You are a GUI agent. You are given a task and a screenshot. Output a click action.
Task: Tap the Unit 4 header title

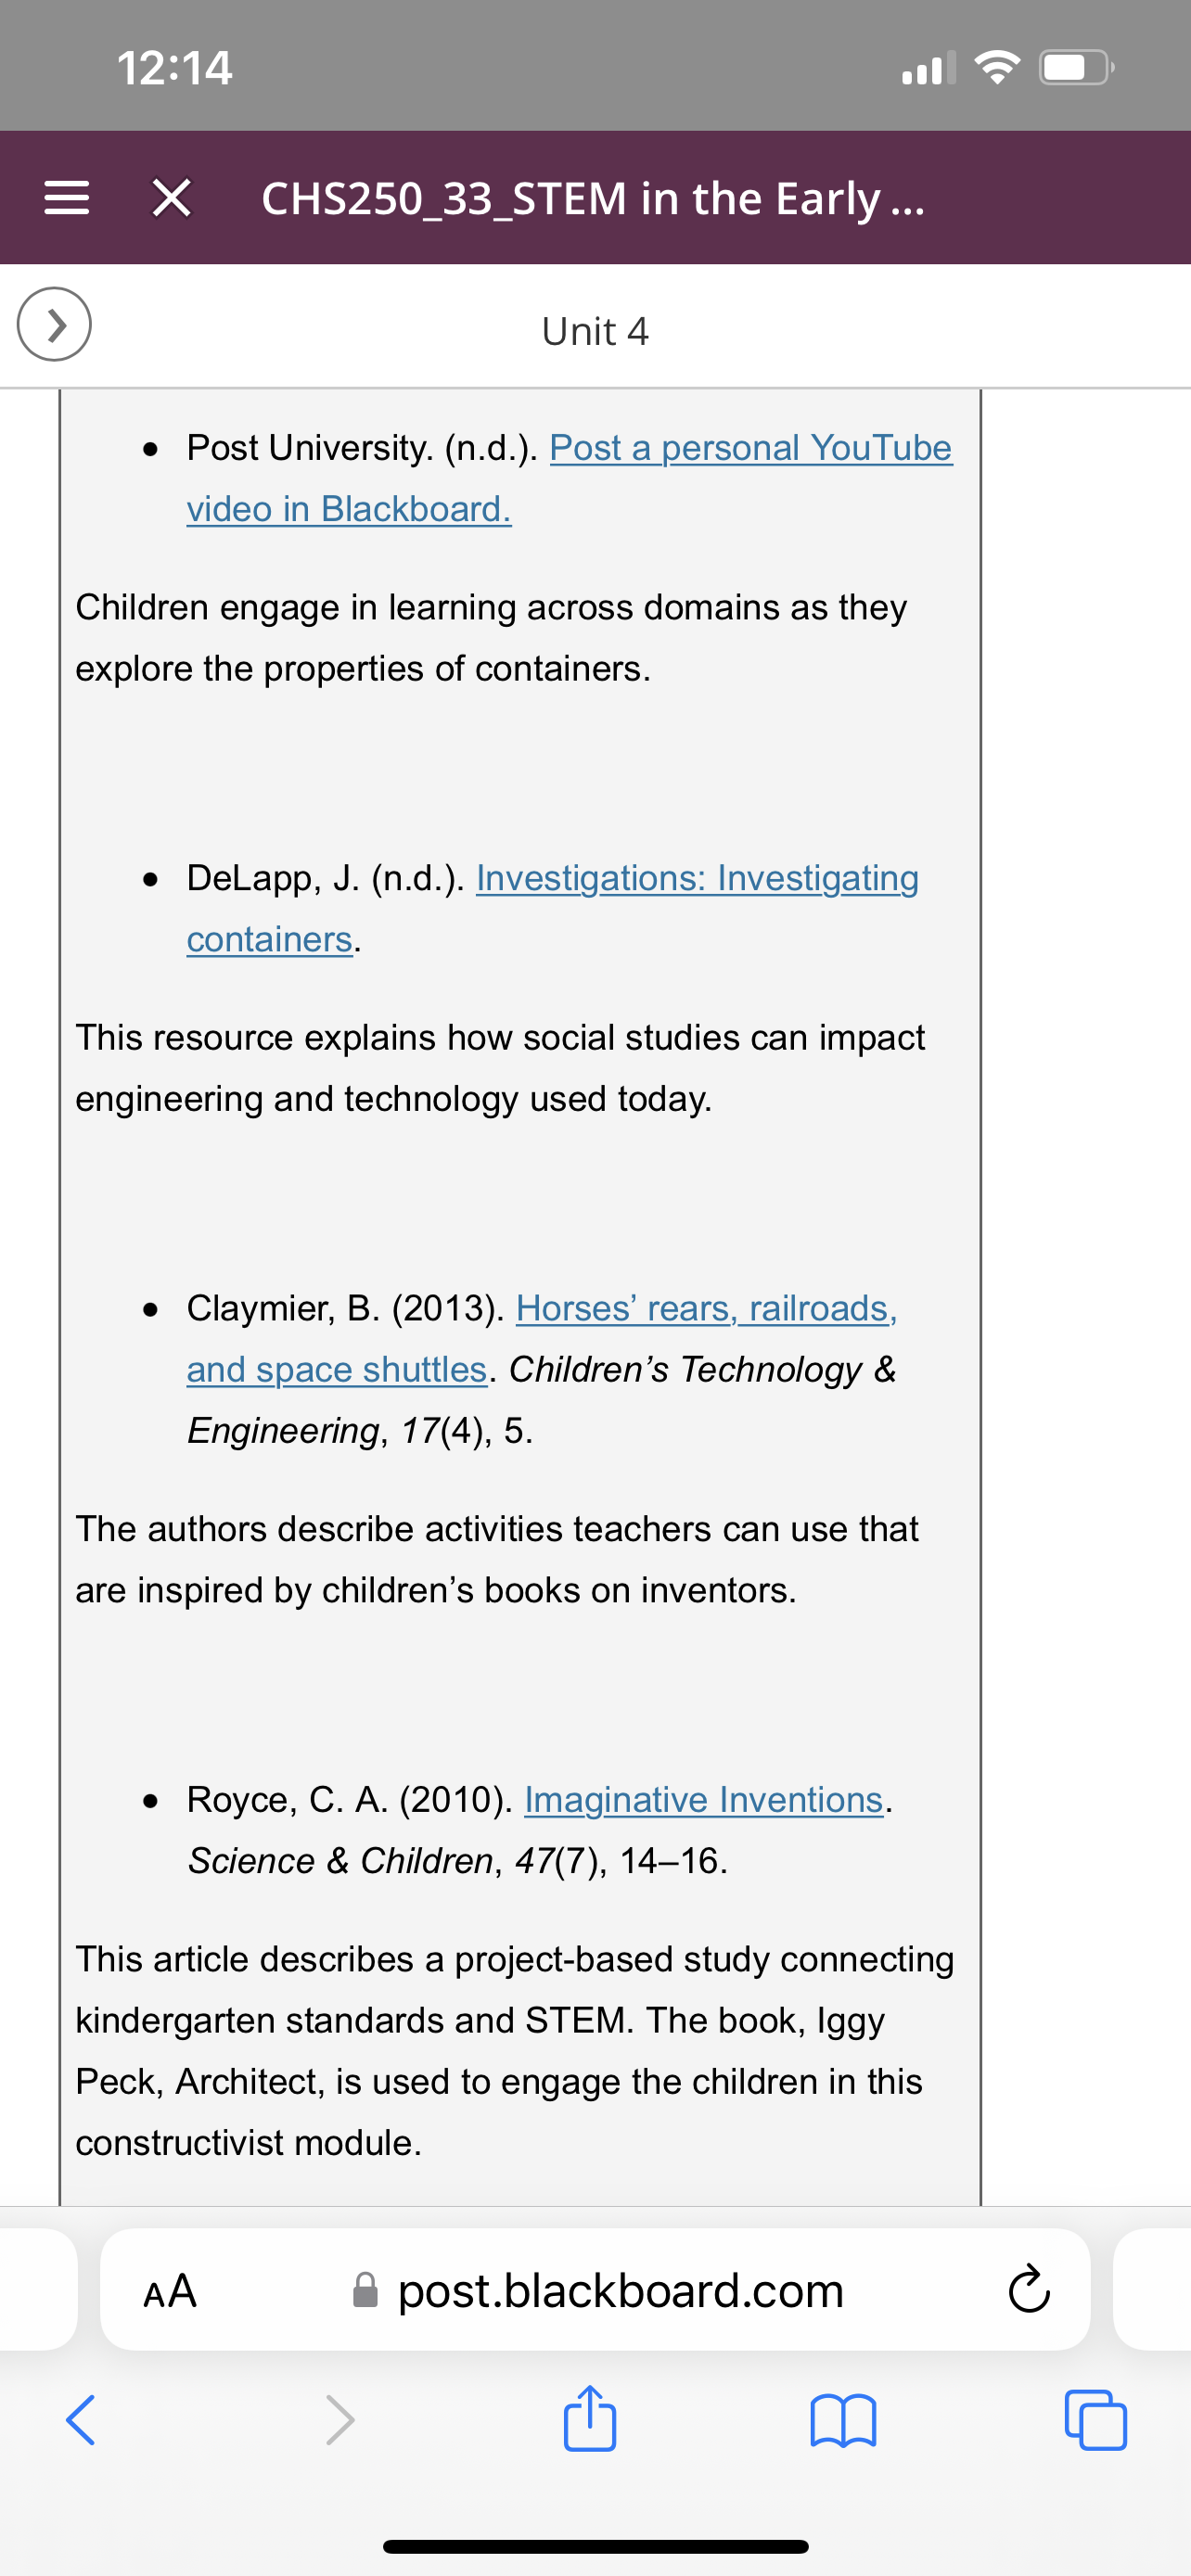tap(595, 331)
